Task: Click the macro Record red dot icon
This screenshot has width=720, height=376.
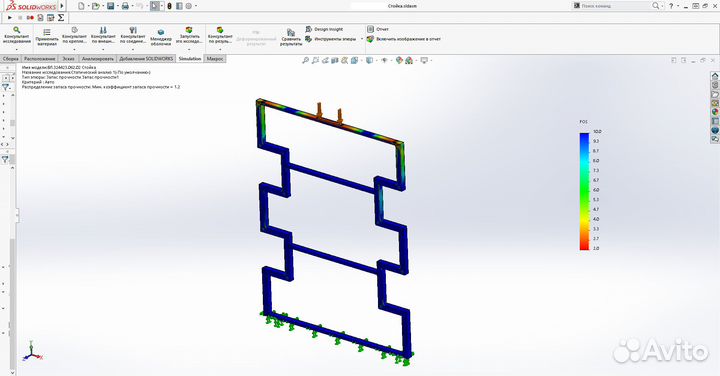Action: (30, 17)
